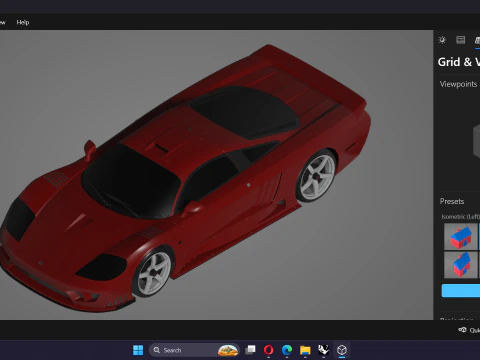Open File Explorer from the taskbar
The image size is (480, 360).
(x=305, y=350)
